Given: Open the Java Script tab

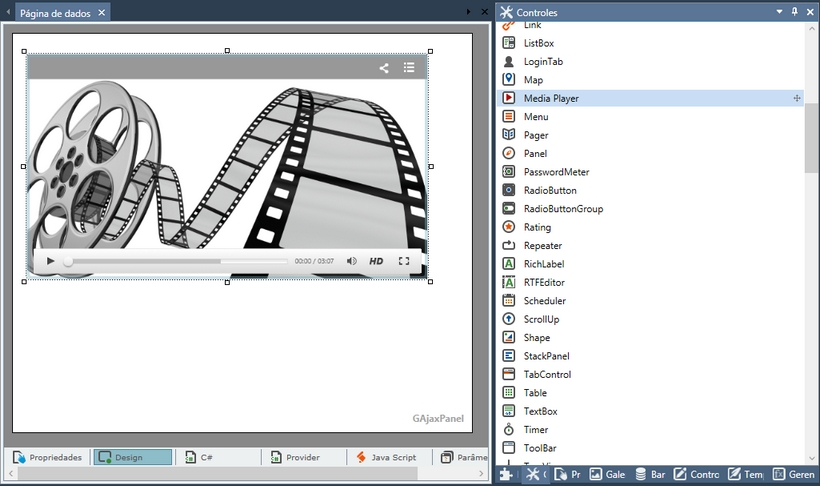Looking at the screenshot, I should pyautogui.click(x=384, y=457).
